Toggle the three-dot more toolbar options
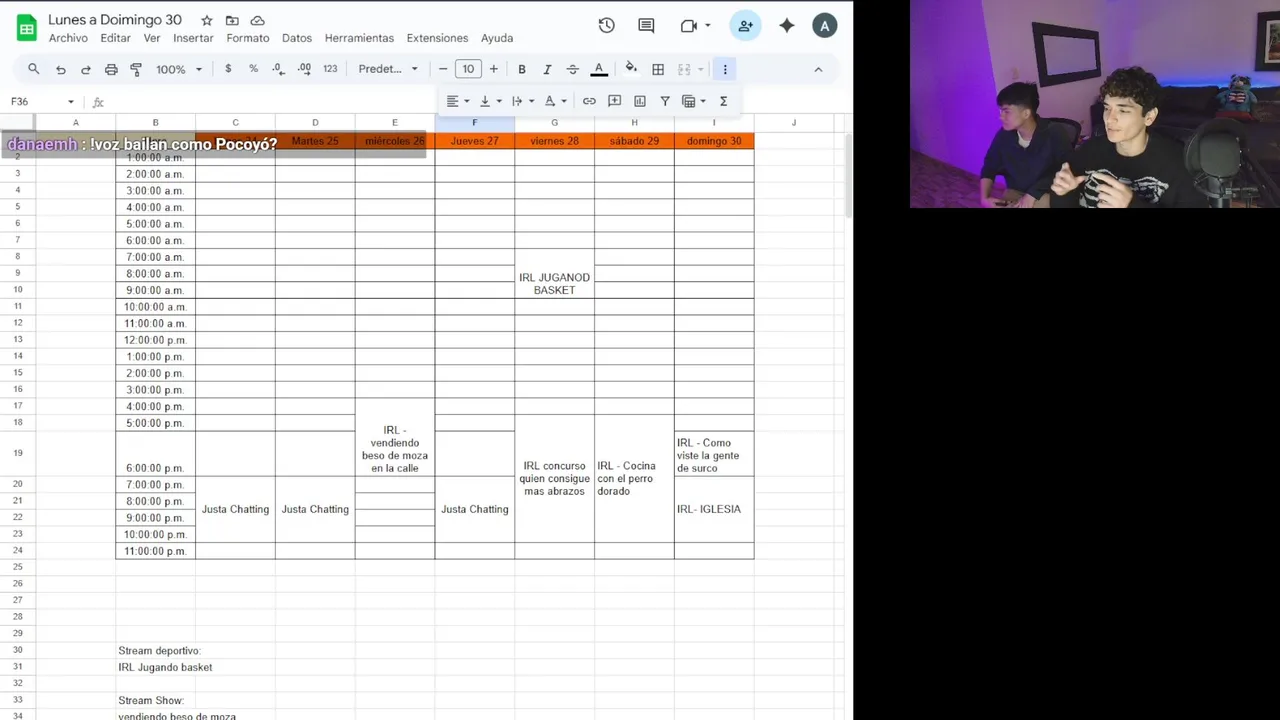1280x720 pixels. (x=725, y=69)
